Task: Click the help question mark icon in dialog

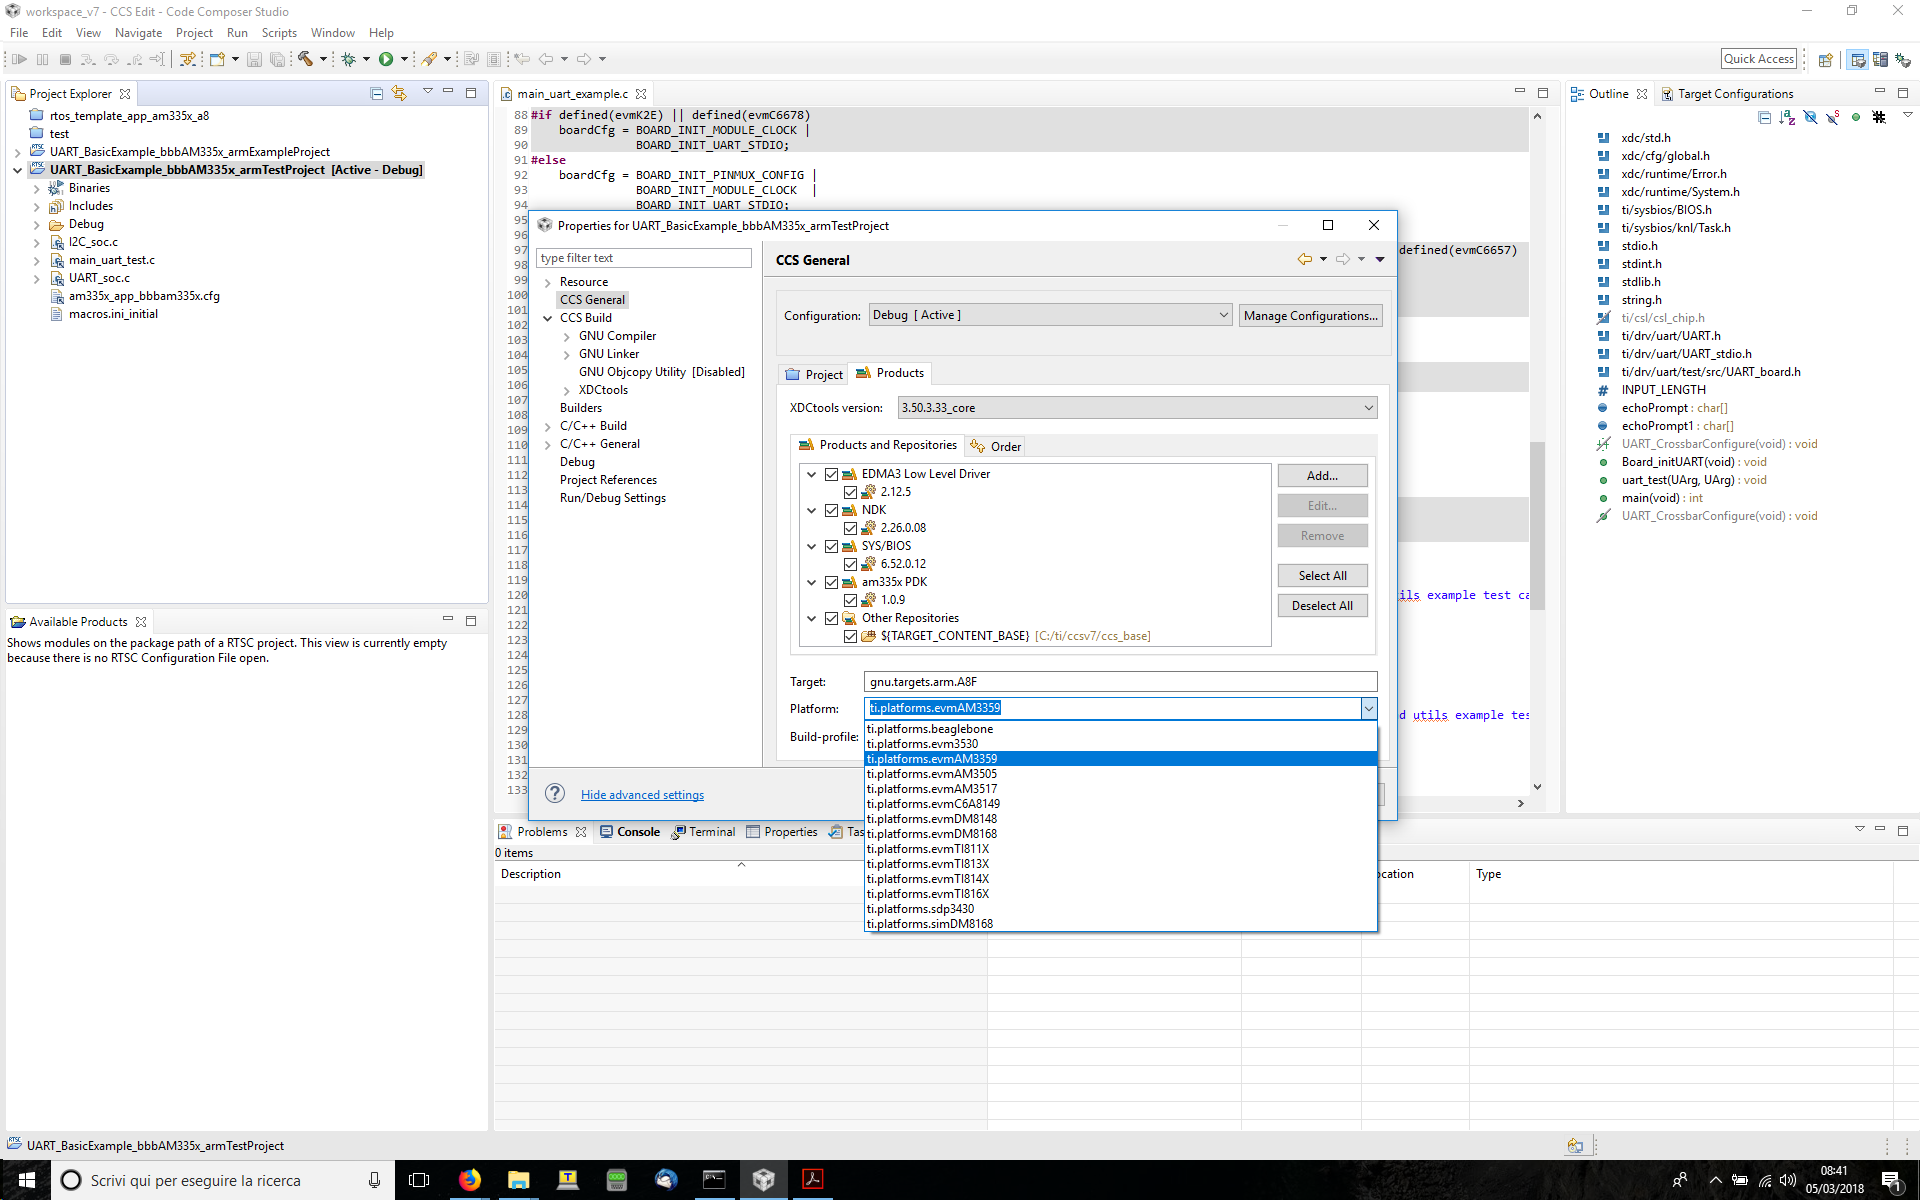Action: pyautogui.click(x=555, y=794)
